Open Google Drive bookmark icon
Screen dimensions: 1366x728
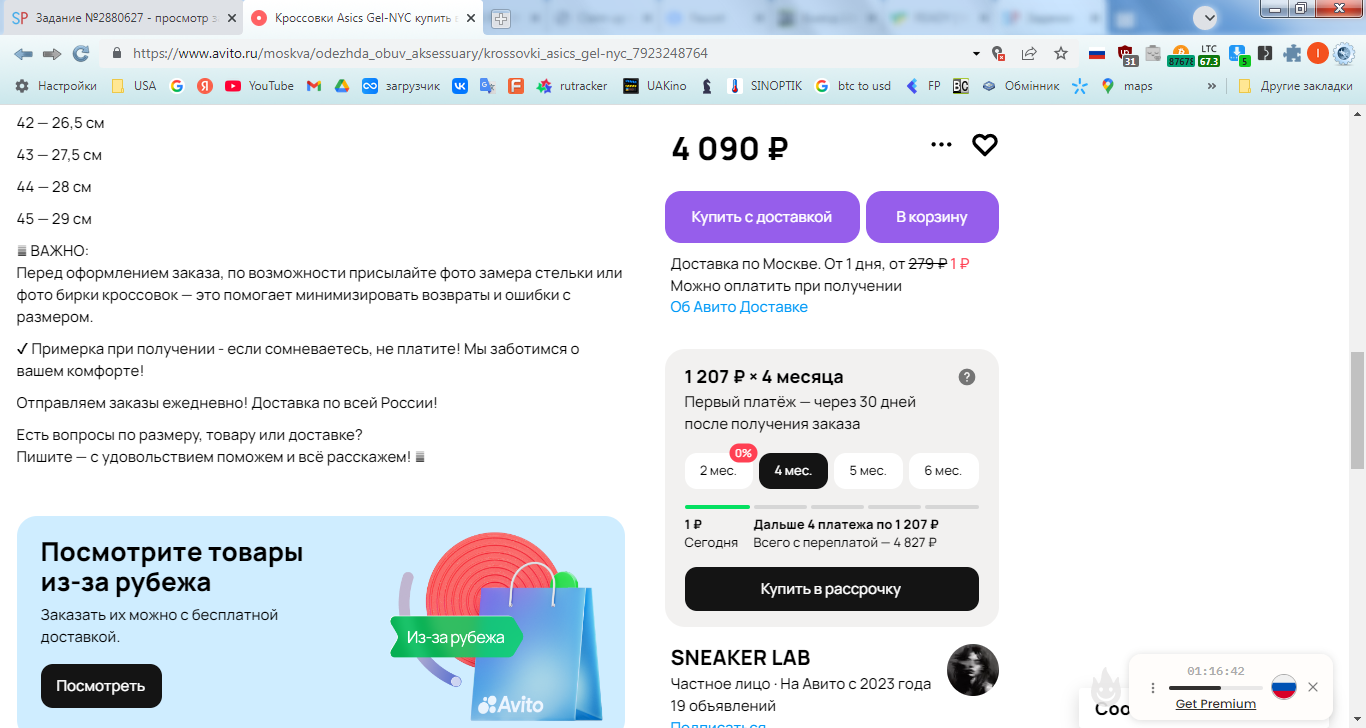tap(341, 86)
